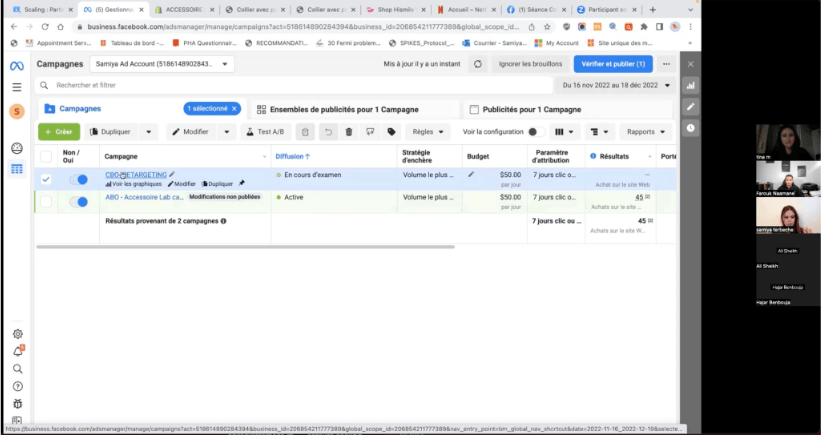Toggle the select-all checkbox in table header

tap(46, 156)
